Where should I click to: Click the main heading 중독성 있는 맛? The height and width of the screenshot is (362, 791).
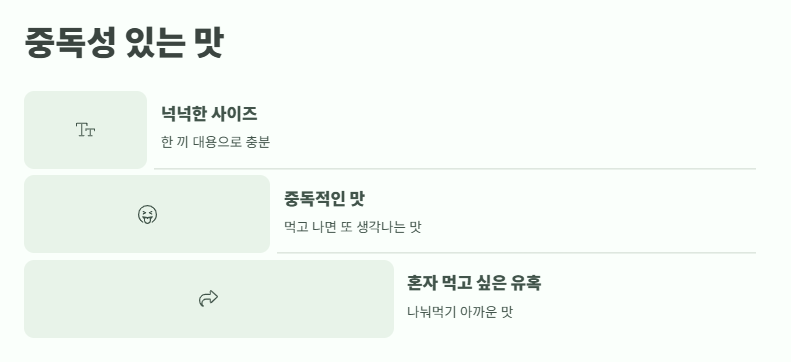tap(124, 43)
